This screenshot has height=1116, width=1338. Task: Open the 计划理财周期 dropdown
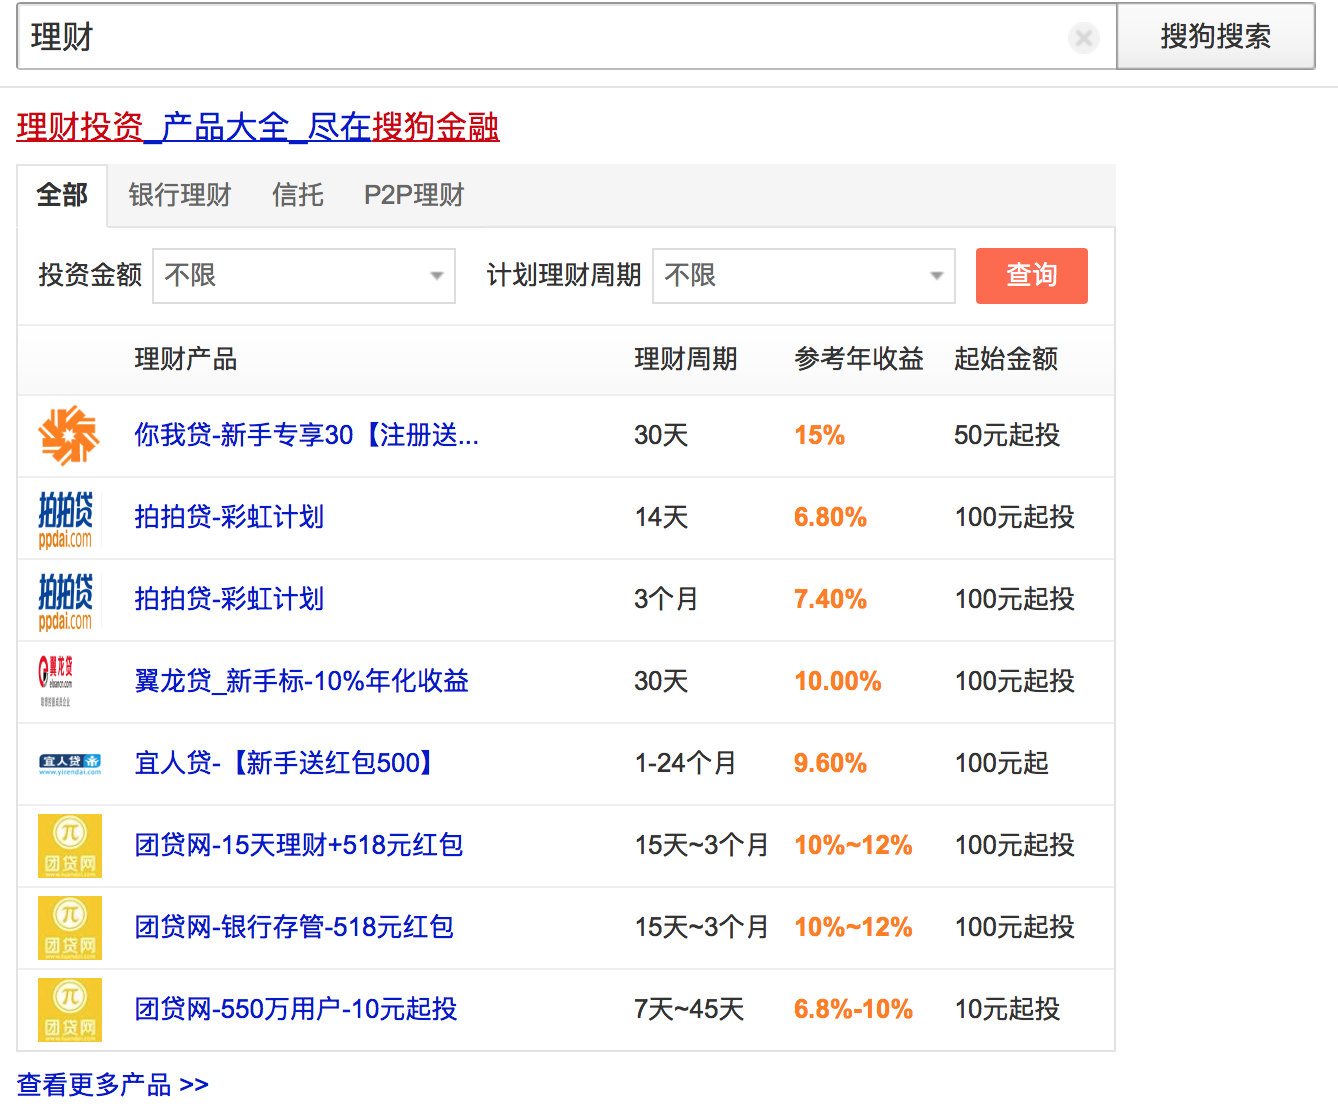tap(804, 276)
